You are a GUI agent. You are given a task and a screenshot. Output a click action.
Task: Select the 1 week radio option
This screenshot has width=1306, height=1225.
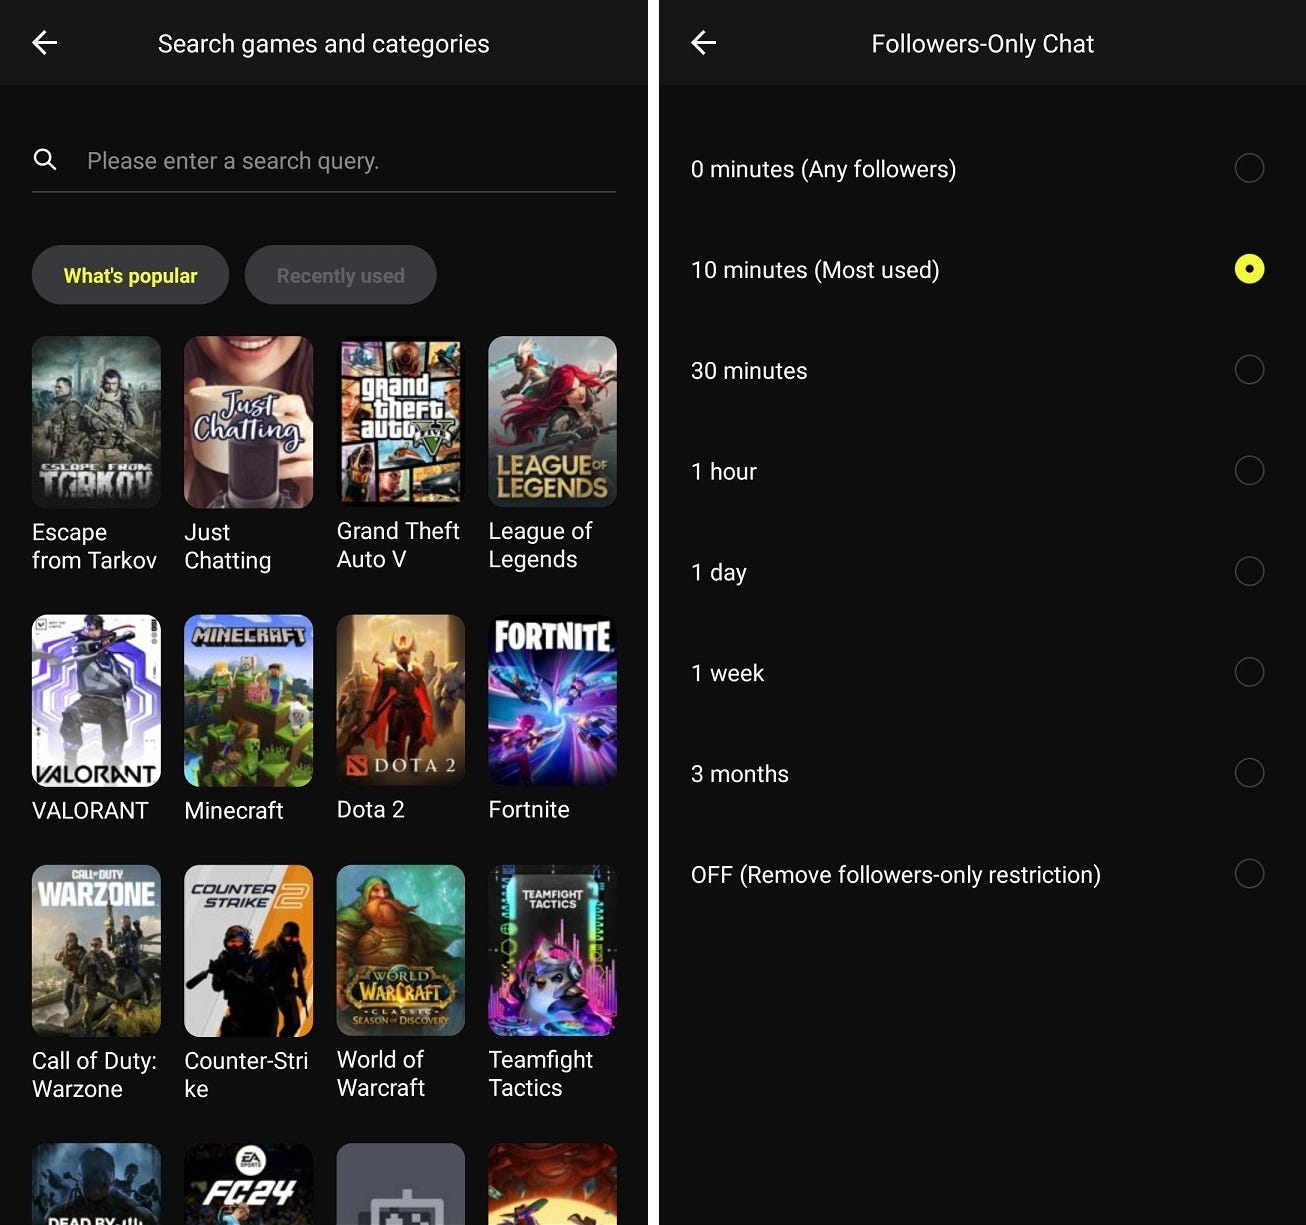(1249, 672)
